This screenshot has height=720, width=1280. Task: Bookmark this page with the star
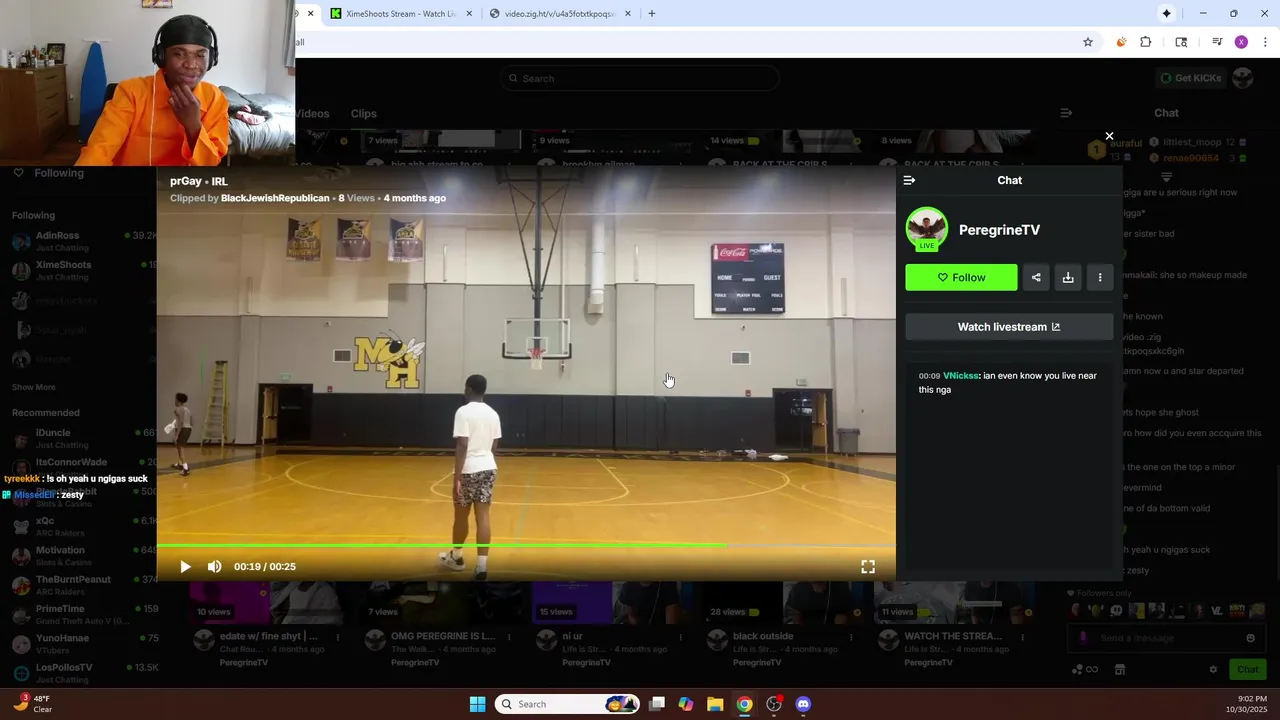pos(1088,42)
